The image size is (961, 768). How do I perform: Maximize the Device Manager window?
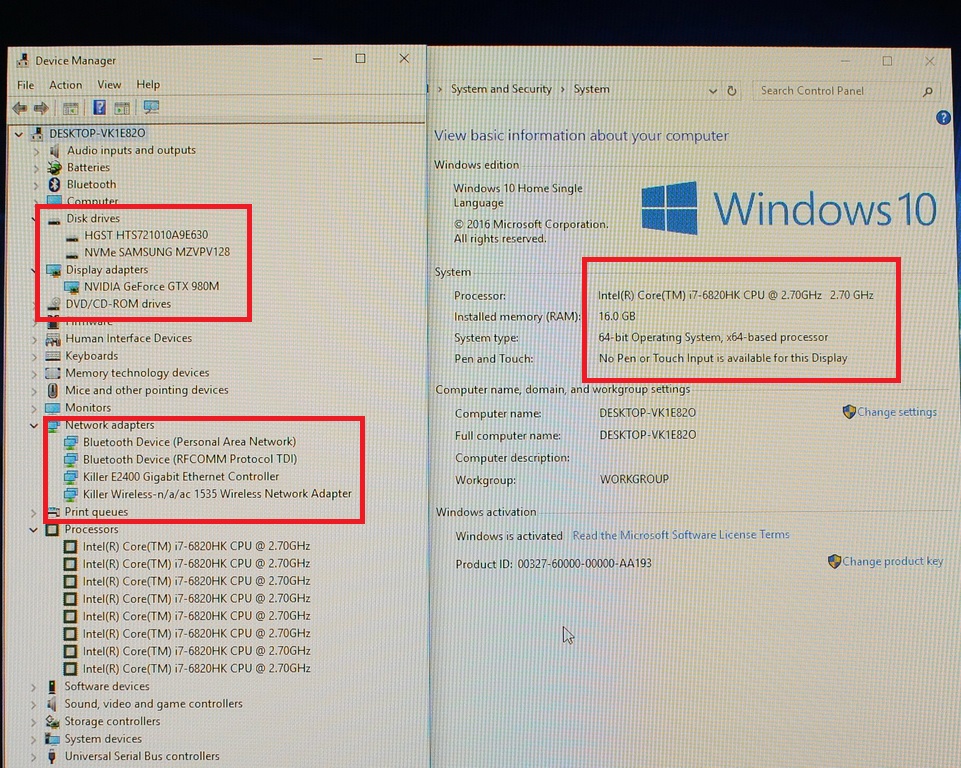(360, 58)
